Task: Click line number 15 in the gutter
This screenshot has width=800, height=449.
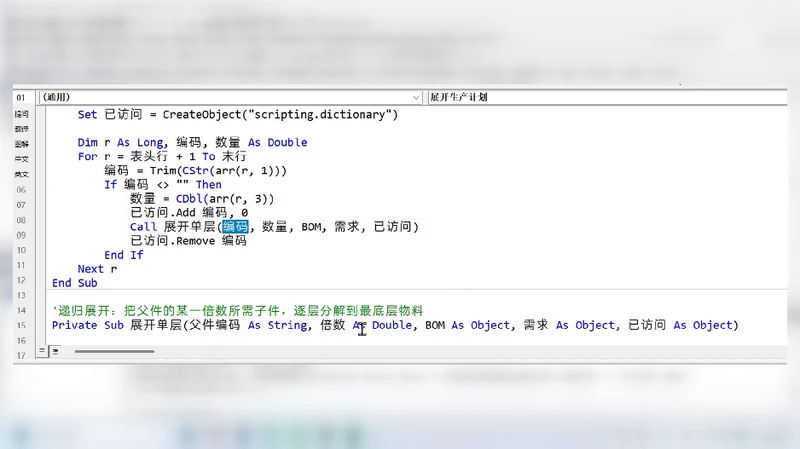Action: pos(21,326)
